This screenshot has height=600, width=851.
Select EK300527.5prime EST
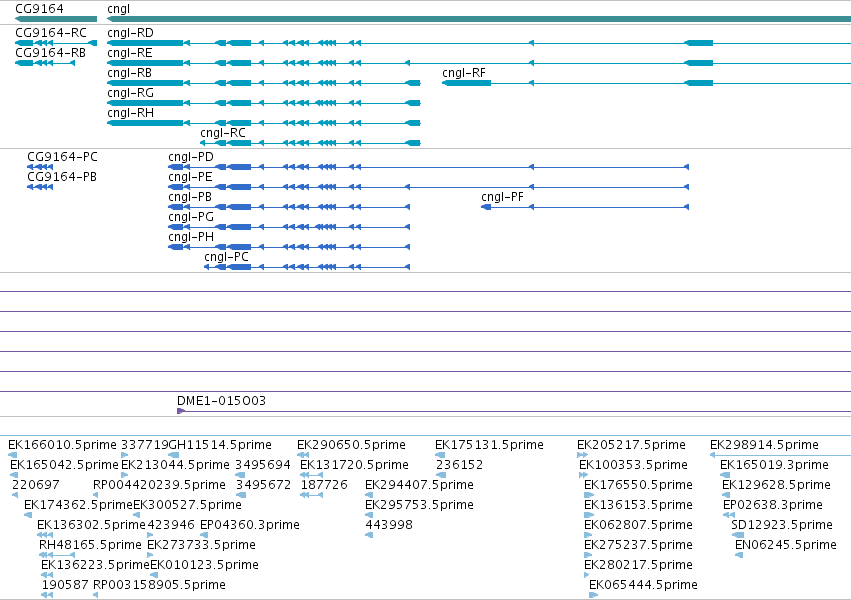coord(187,505)
